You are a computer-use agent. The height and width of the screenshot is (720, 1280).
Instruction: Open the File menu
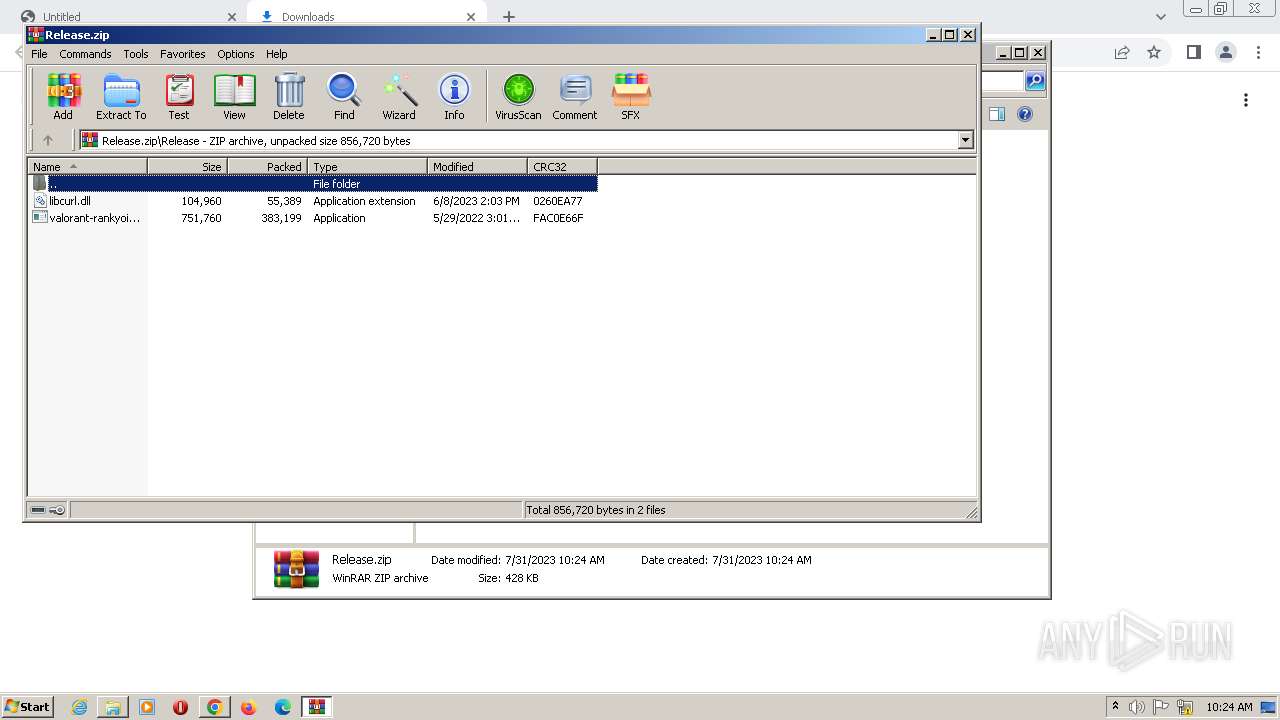[39, 54]
